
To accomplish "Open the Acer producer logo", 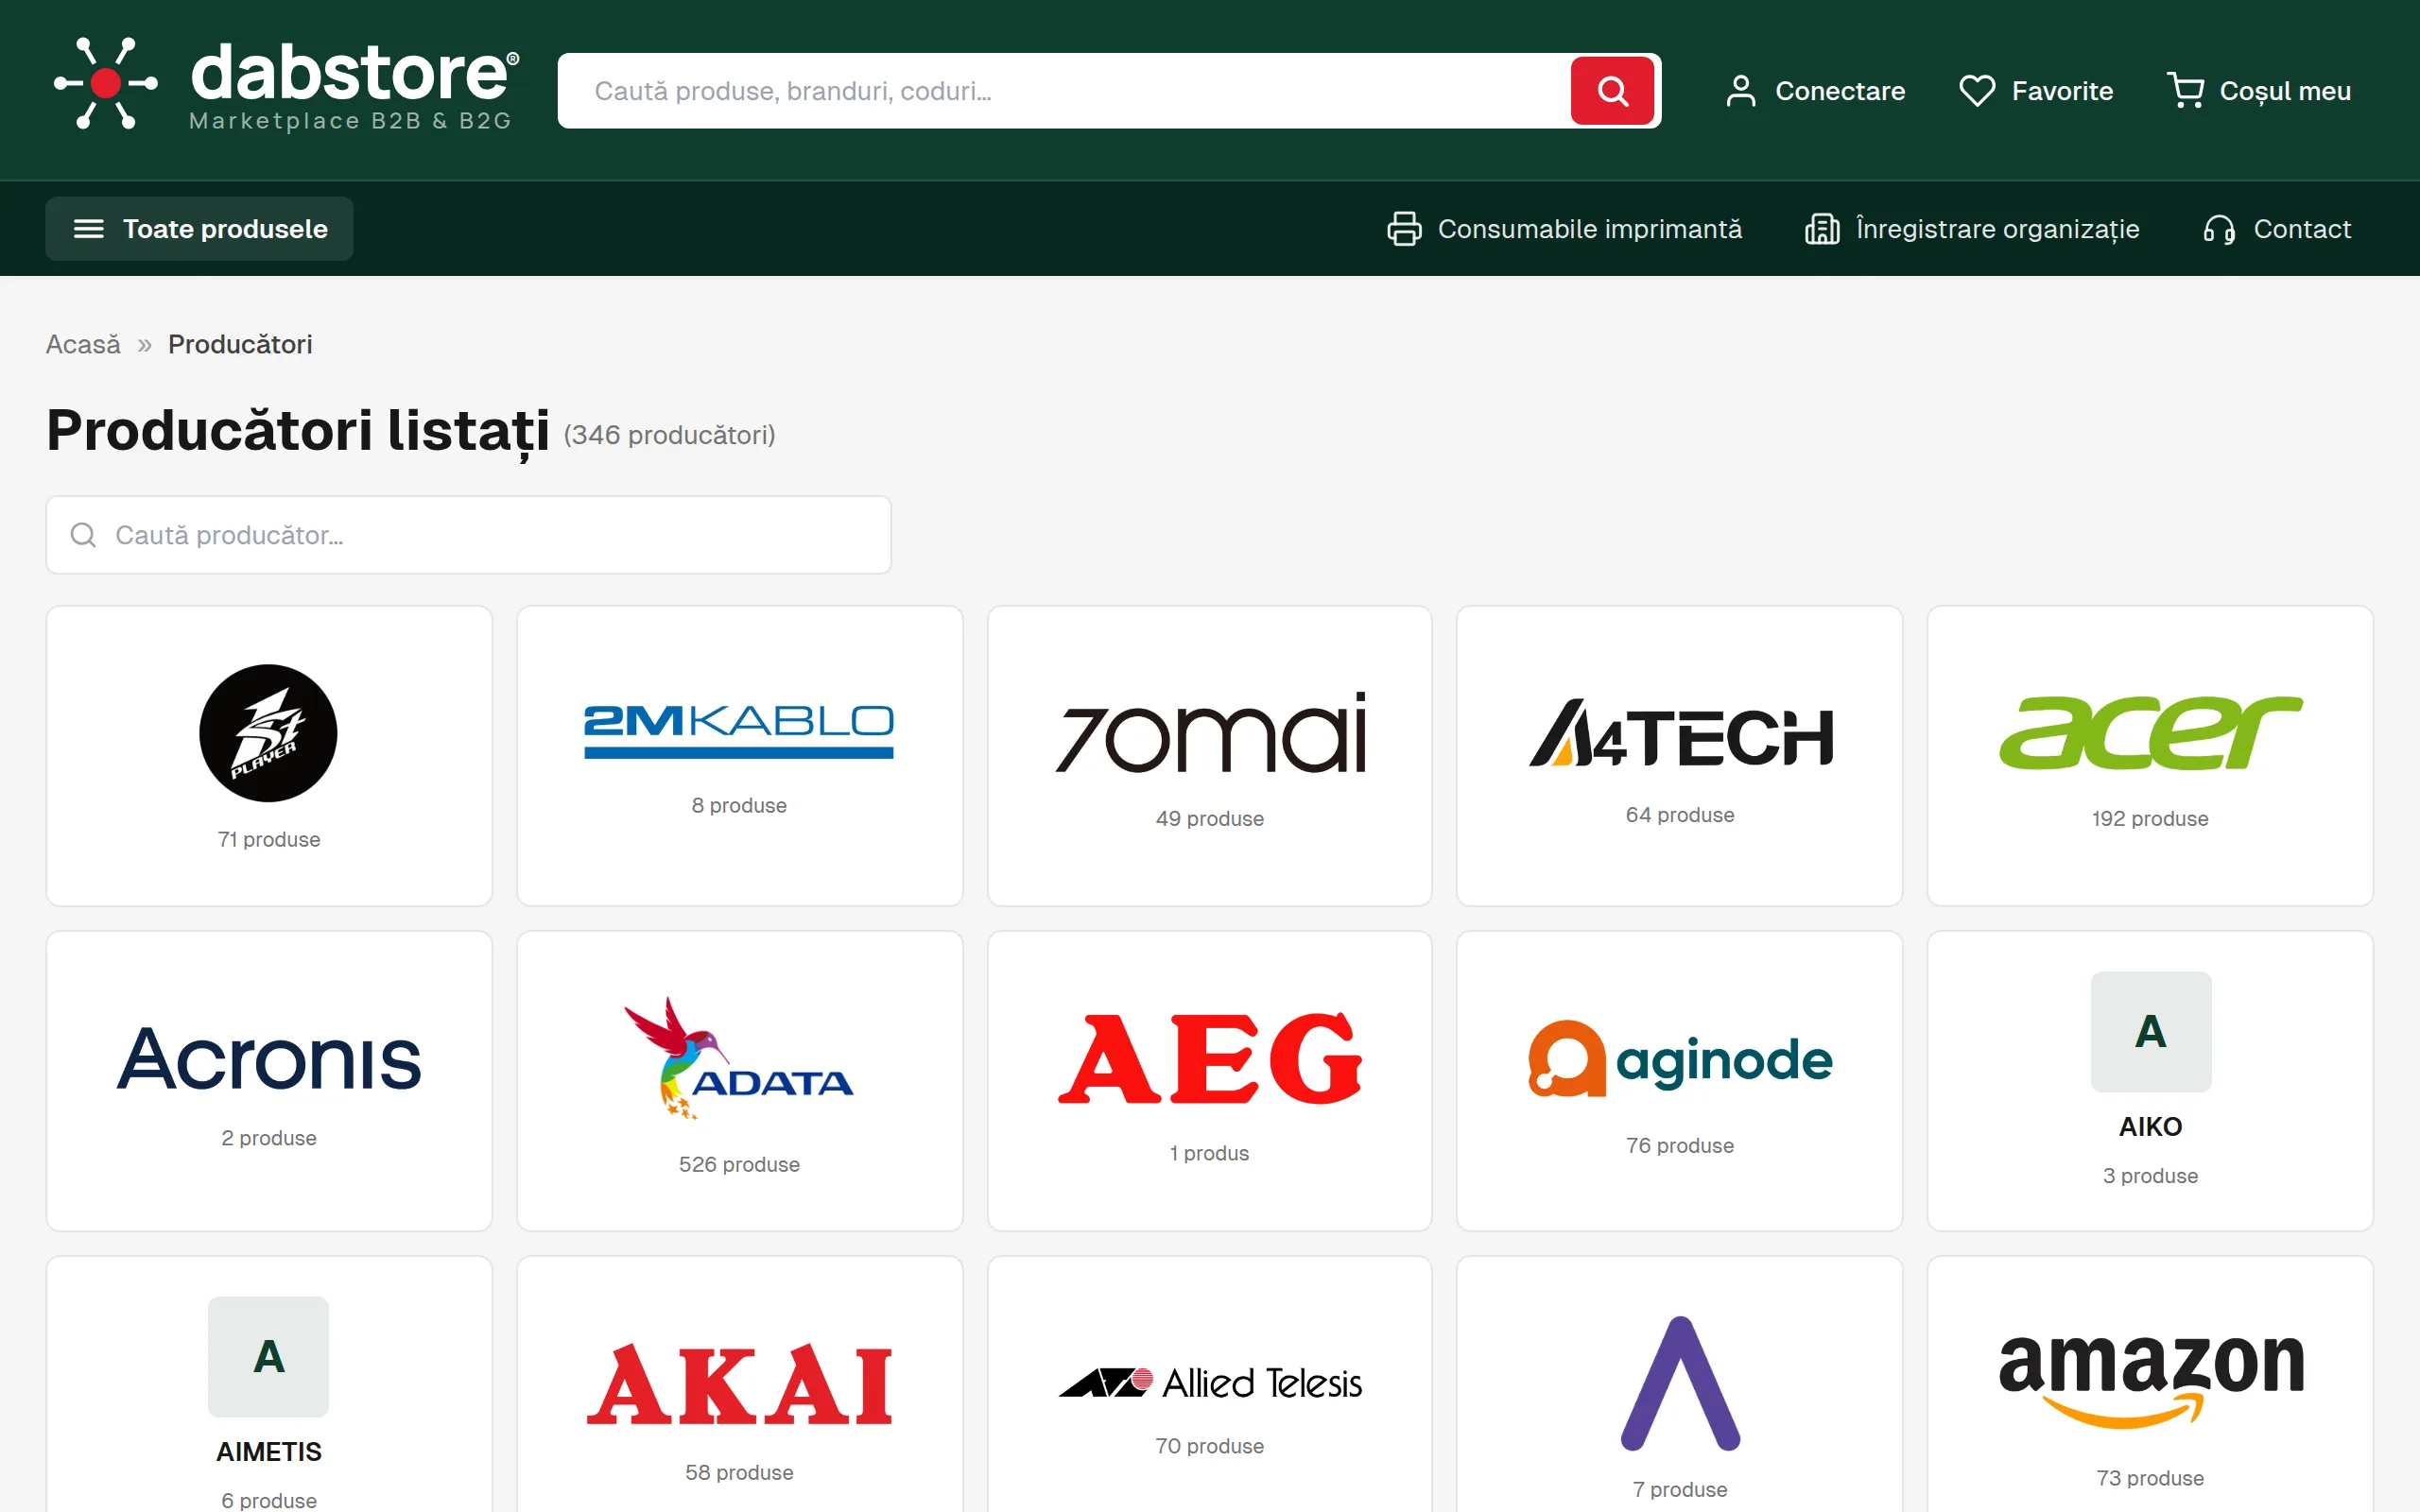I will click(x=2150, y=732).
